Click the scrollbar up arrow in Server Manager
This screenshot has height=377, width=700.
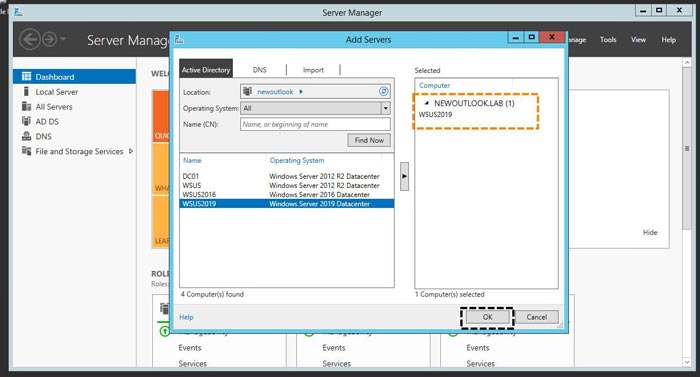(x=687, y=63)
